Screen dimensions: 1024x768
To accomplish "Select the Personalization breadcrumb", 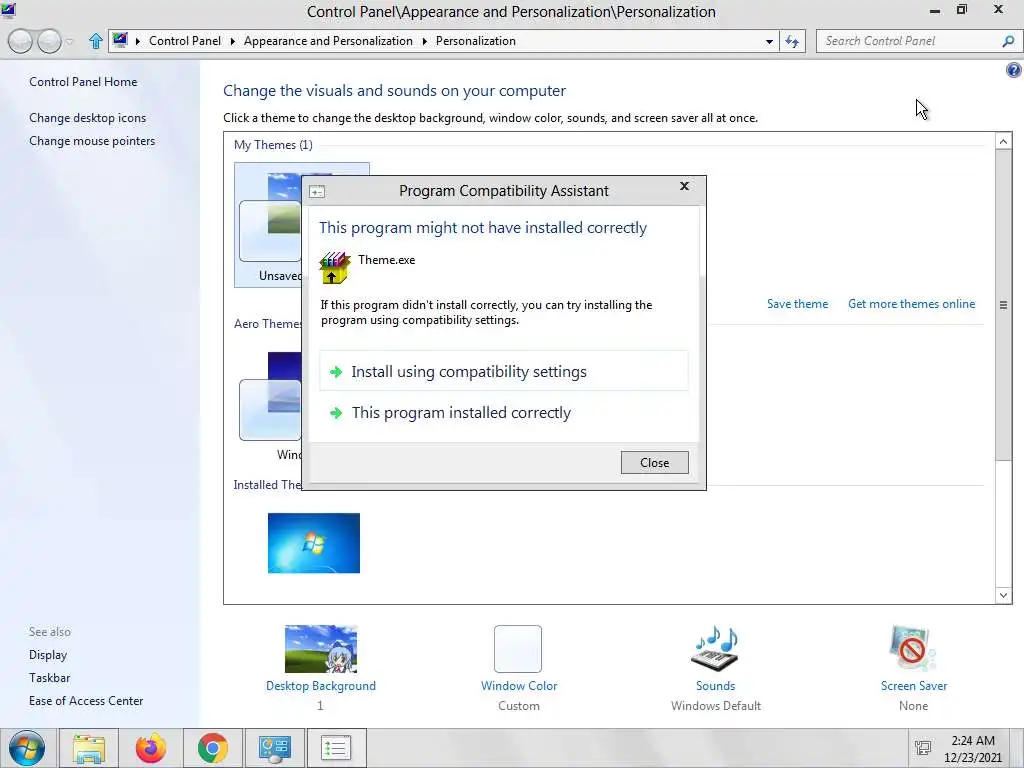I will coord(475,40).
